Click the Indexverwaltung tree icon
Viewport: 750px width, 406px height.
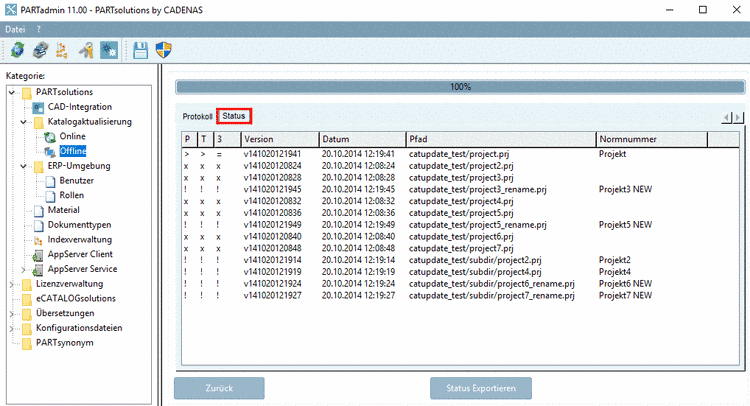38,241
